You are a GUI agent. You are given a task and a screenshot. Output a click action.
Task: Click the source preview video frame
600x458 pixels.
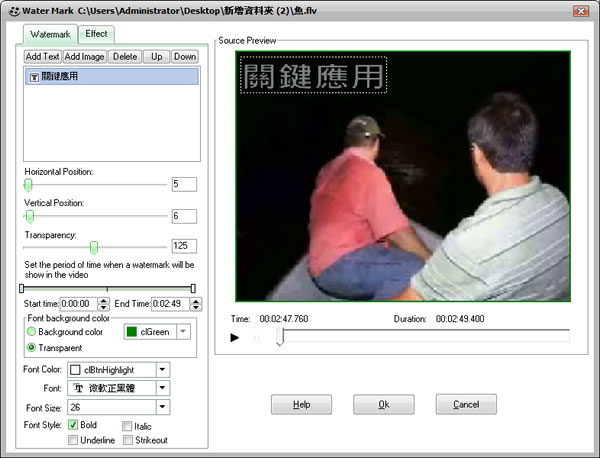pyautogui.click(x=403, y=176)
